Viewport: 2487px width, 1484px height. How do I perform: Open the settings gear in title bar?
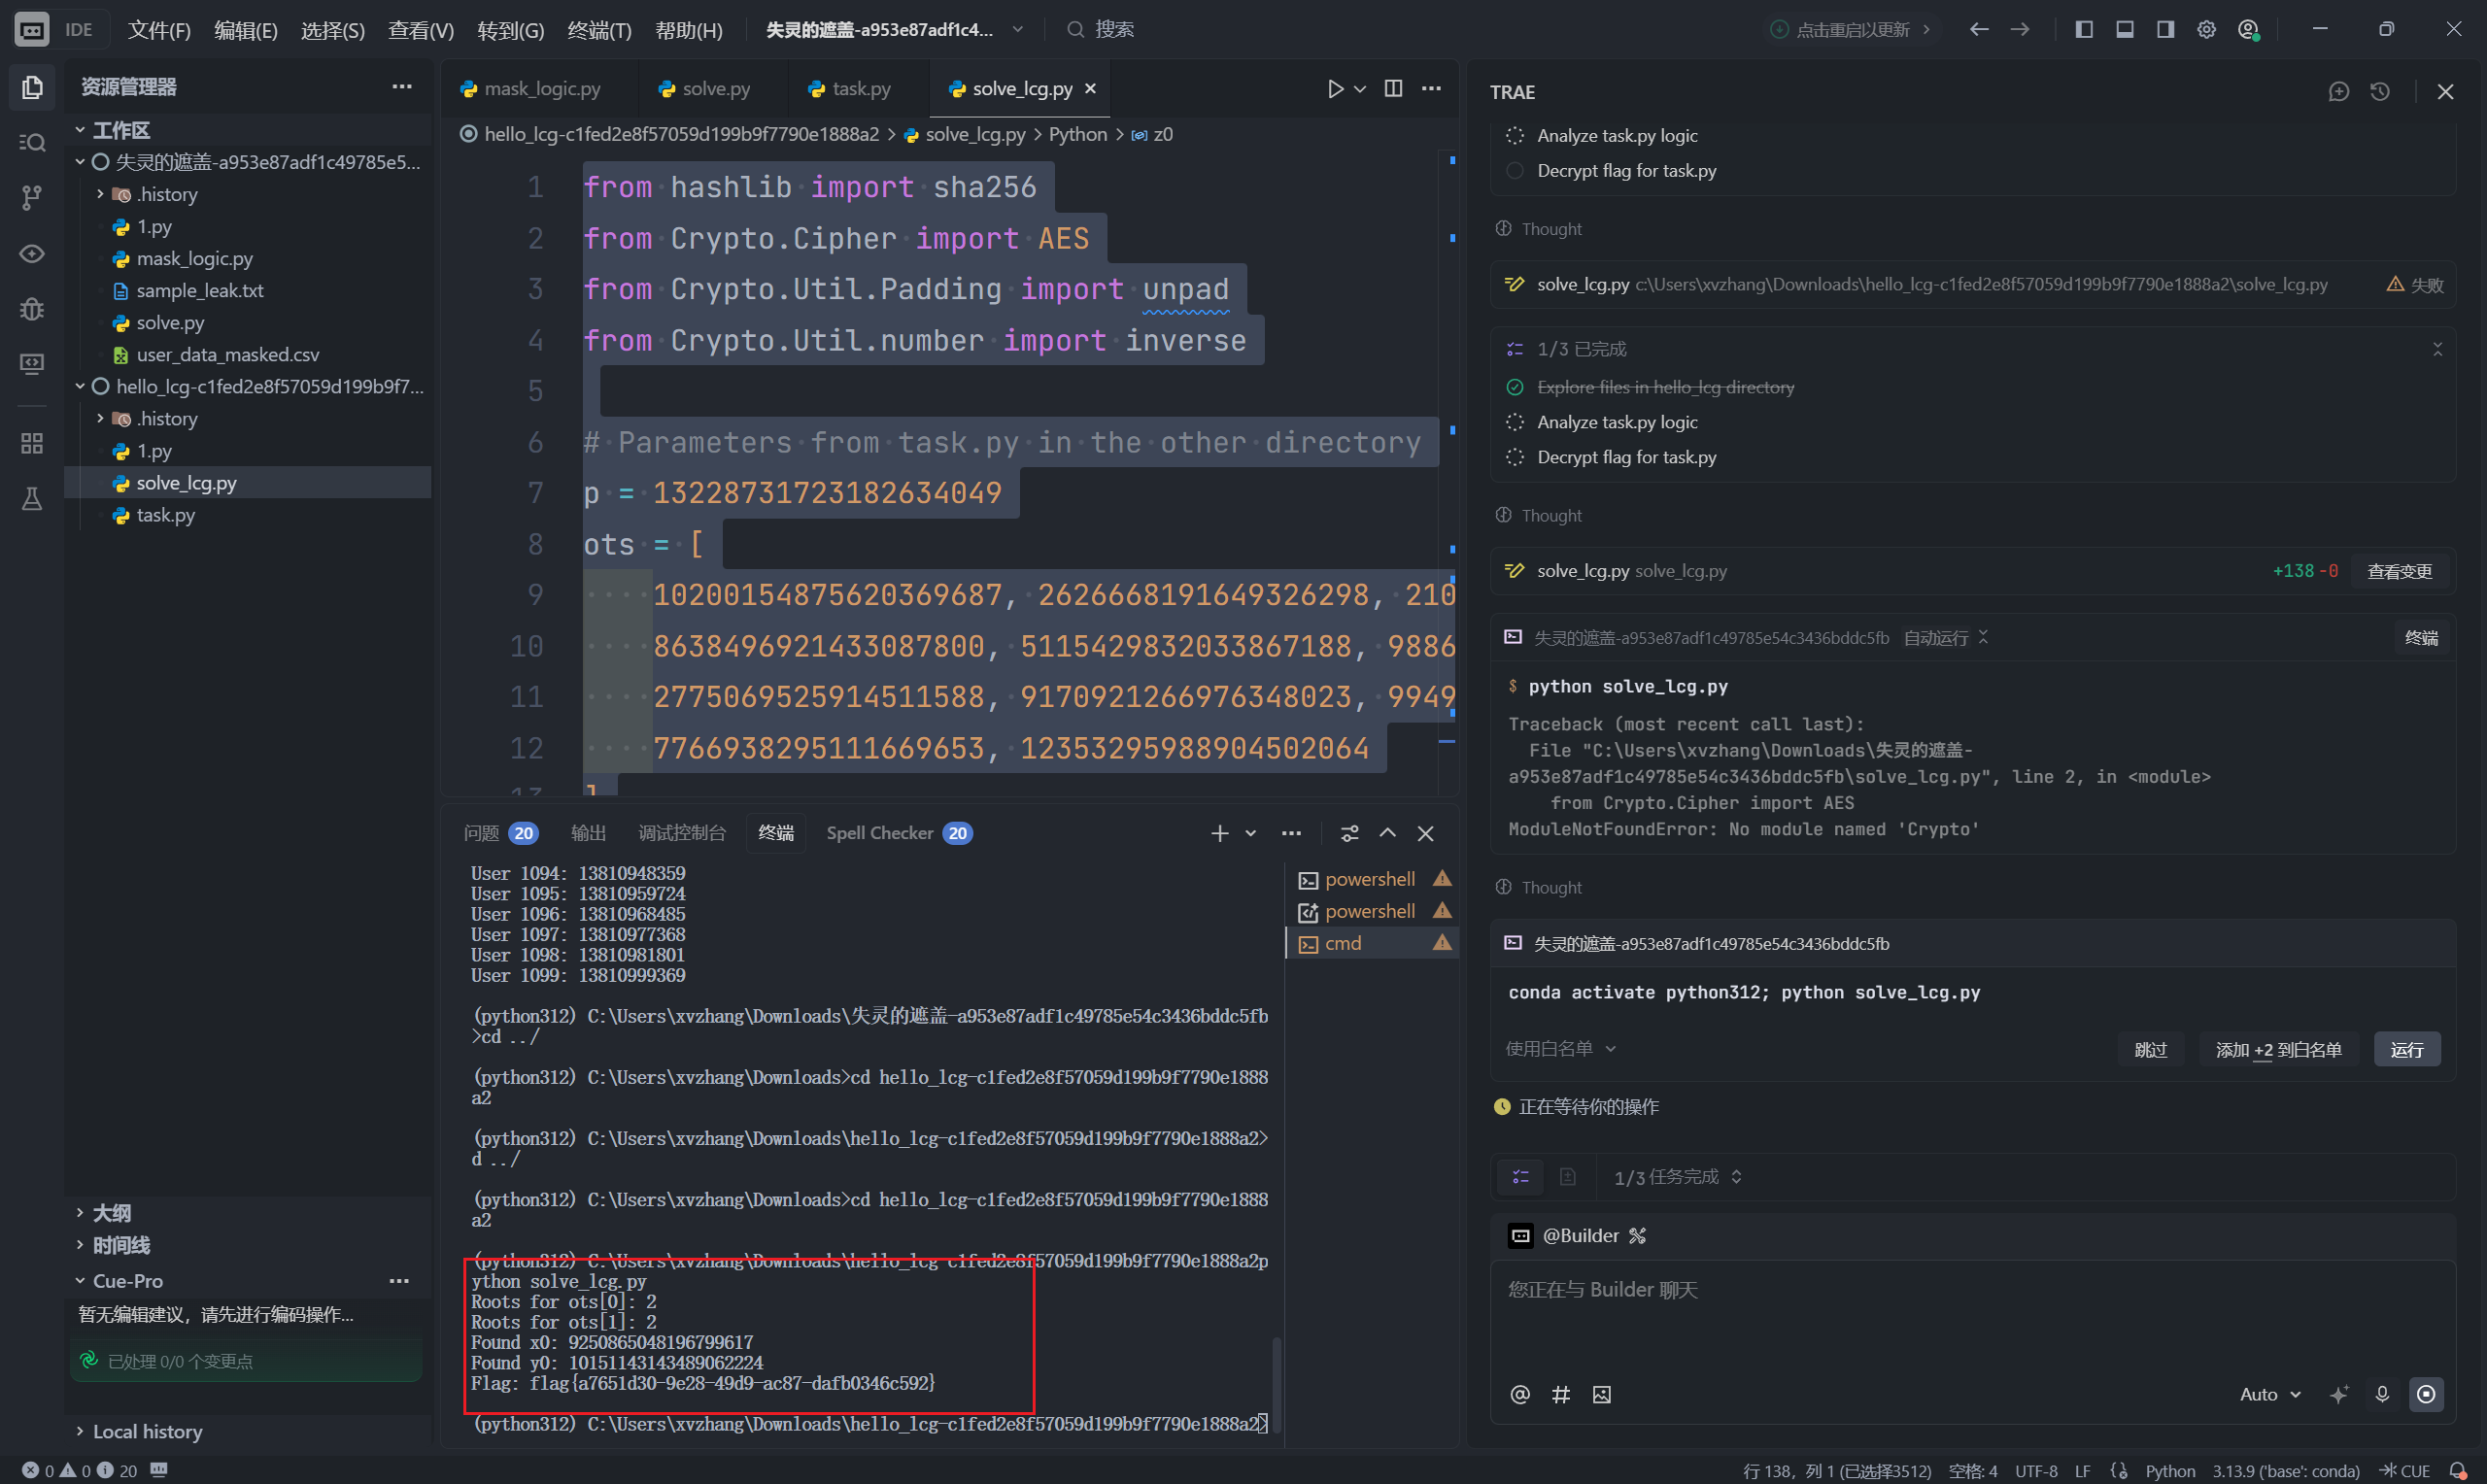pyautogui.click(x=2206, y=29)
